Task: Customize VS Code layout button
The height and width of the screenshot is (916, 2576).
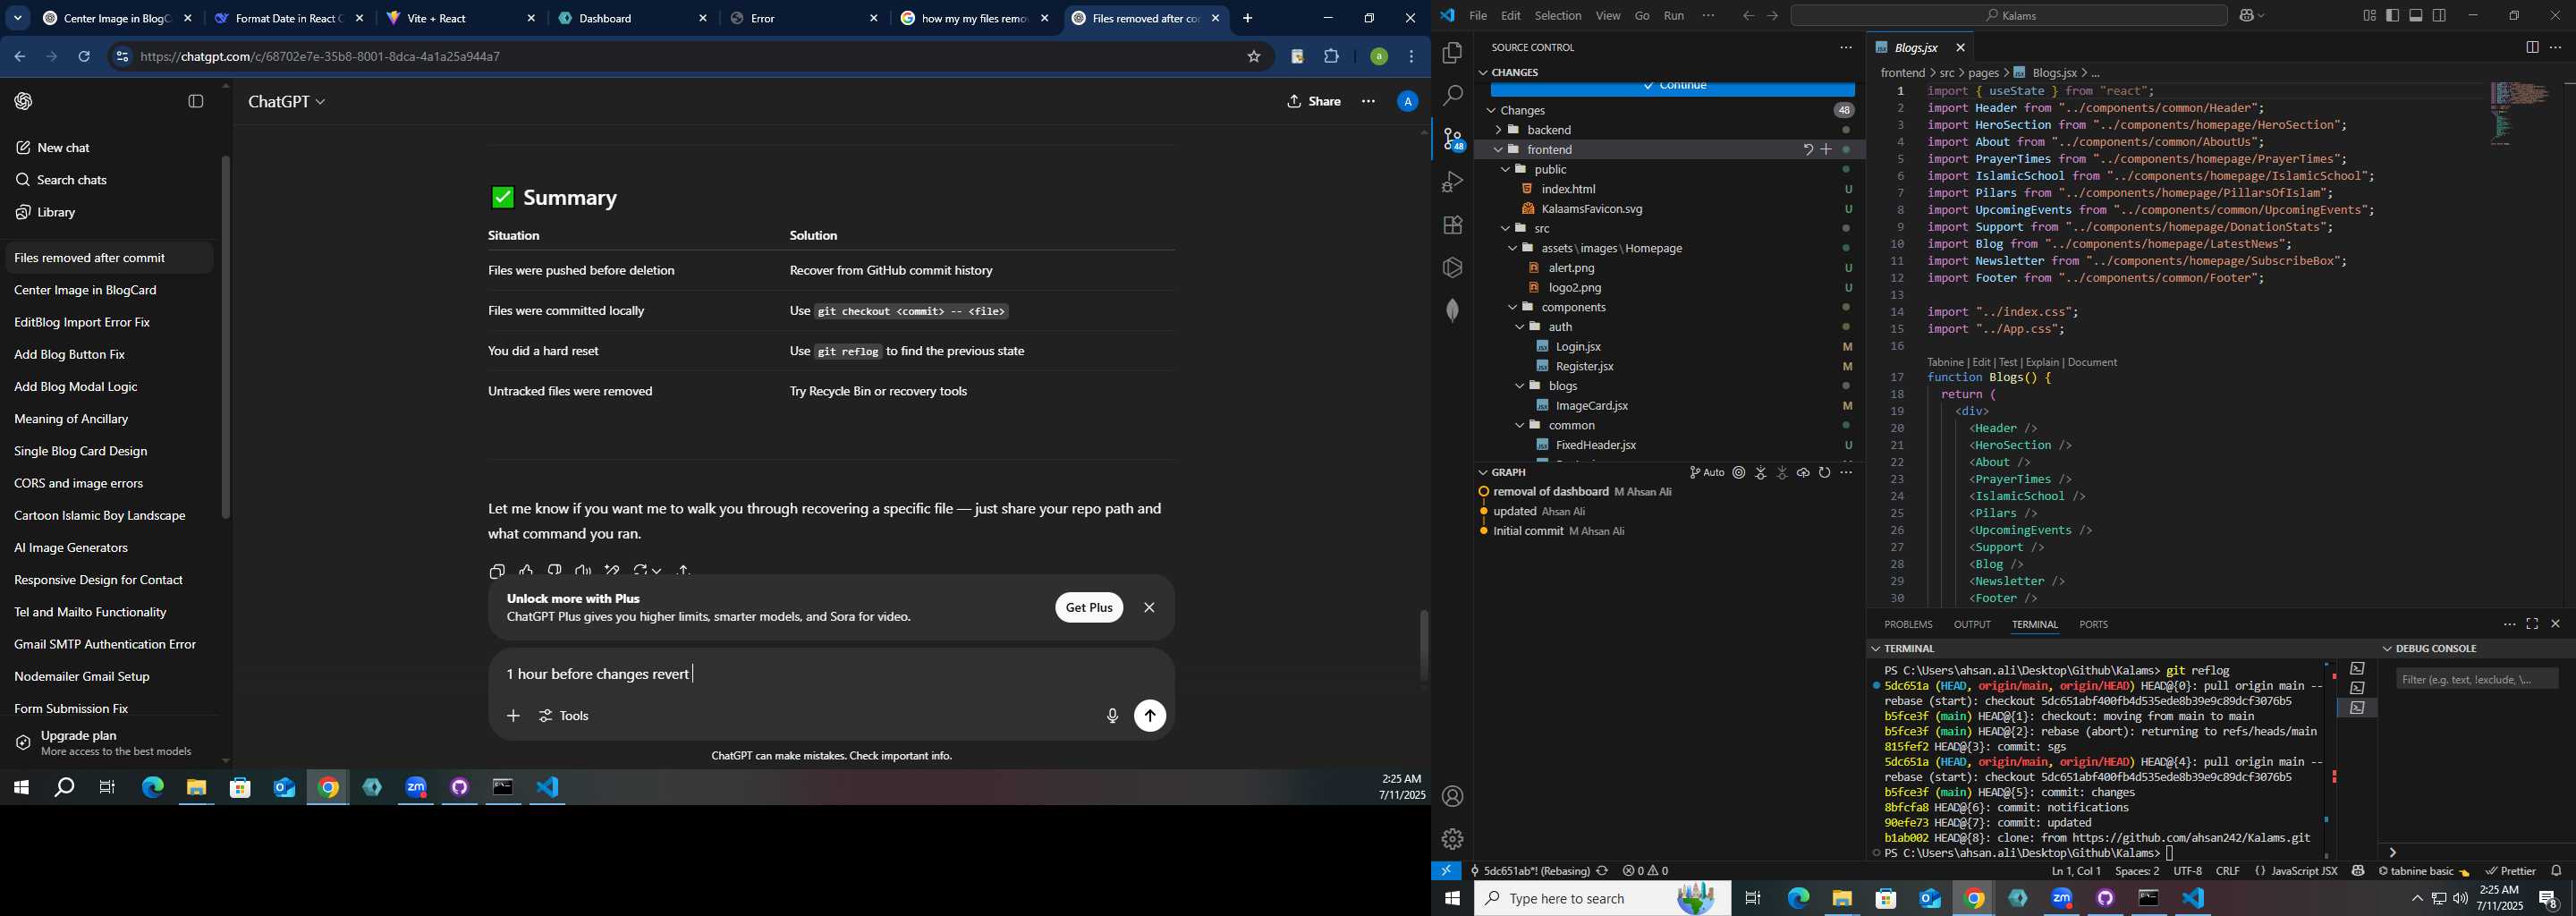Action: click(2369, 16)
